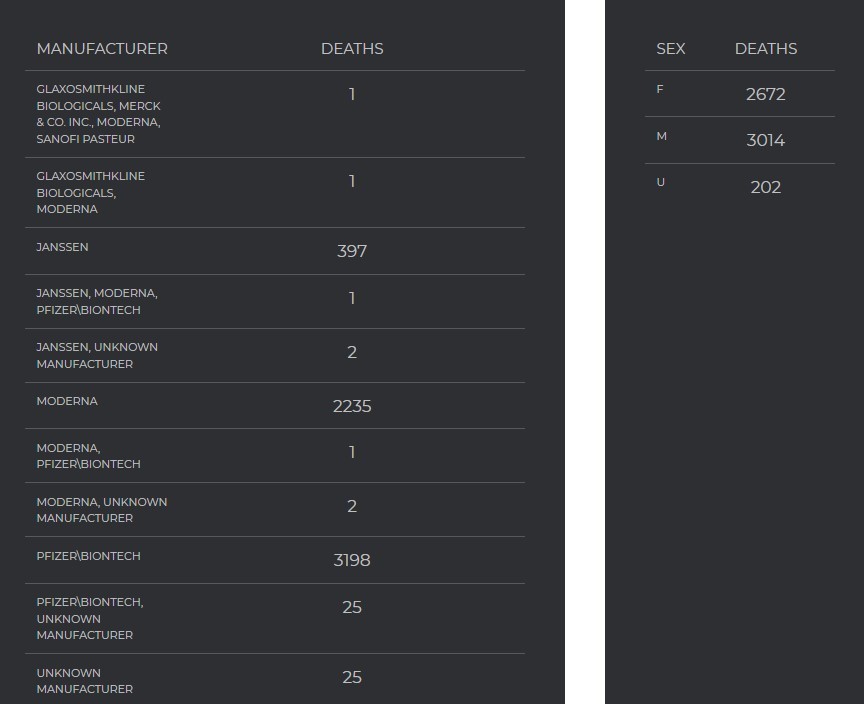
Task: Click the M row label in sex table
Action: coord(661,136)
